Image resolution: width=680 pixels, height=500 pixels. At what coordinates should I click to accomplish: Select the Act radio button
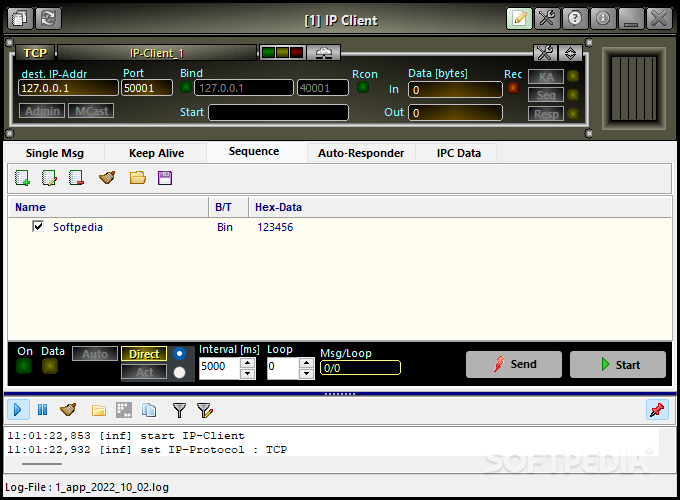click(180, 372)
